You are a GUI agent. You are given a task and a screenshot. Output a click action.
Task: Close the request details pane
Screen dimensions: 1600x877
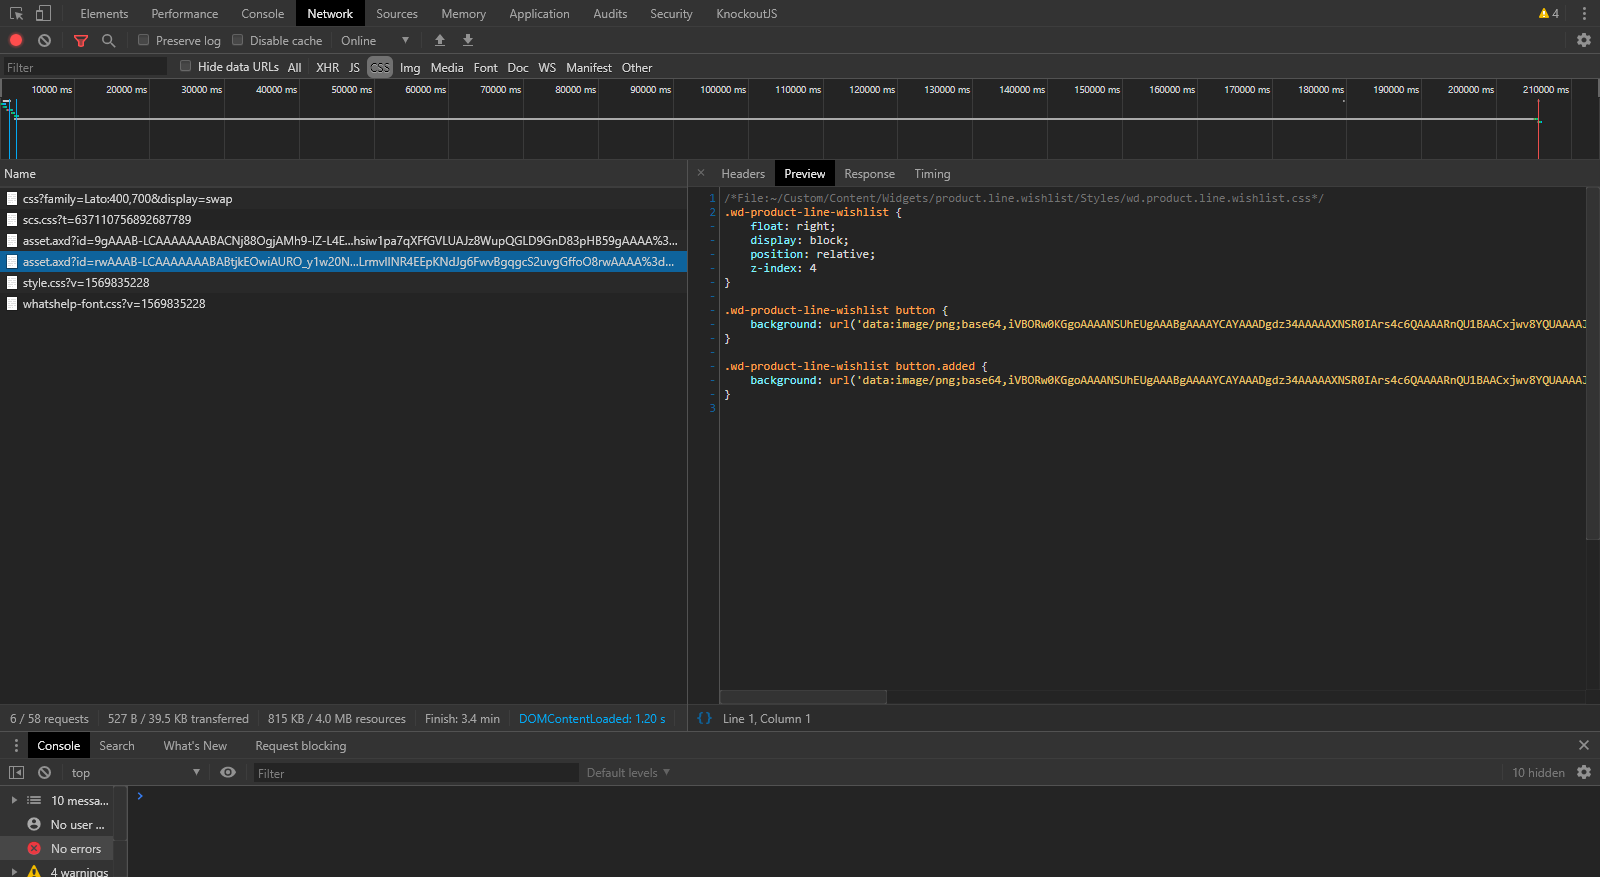(701, 173)
